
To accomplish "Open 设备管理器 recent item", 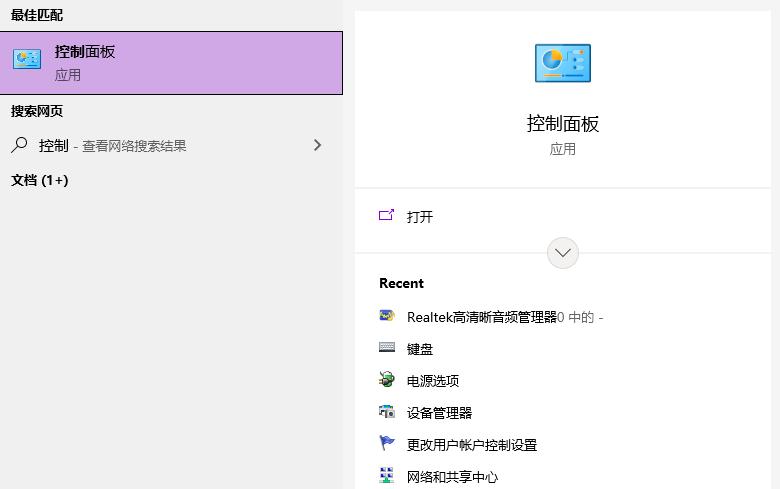I will [439, 413].
